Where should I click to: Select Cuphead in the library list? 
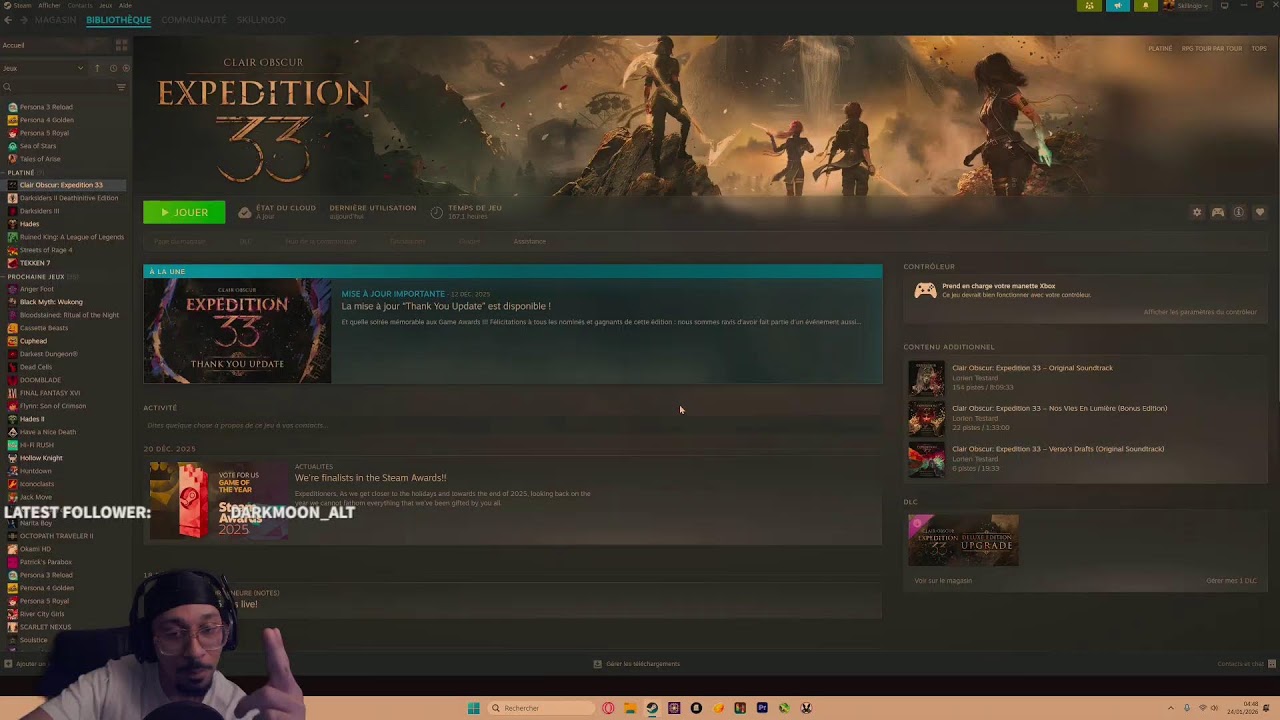pos(33,341)
